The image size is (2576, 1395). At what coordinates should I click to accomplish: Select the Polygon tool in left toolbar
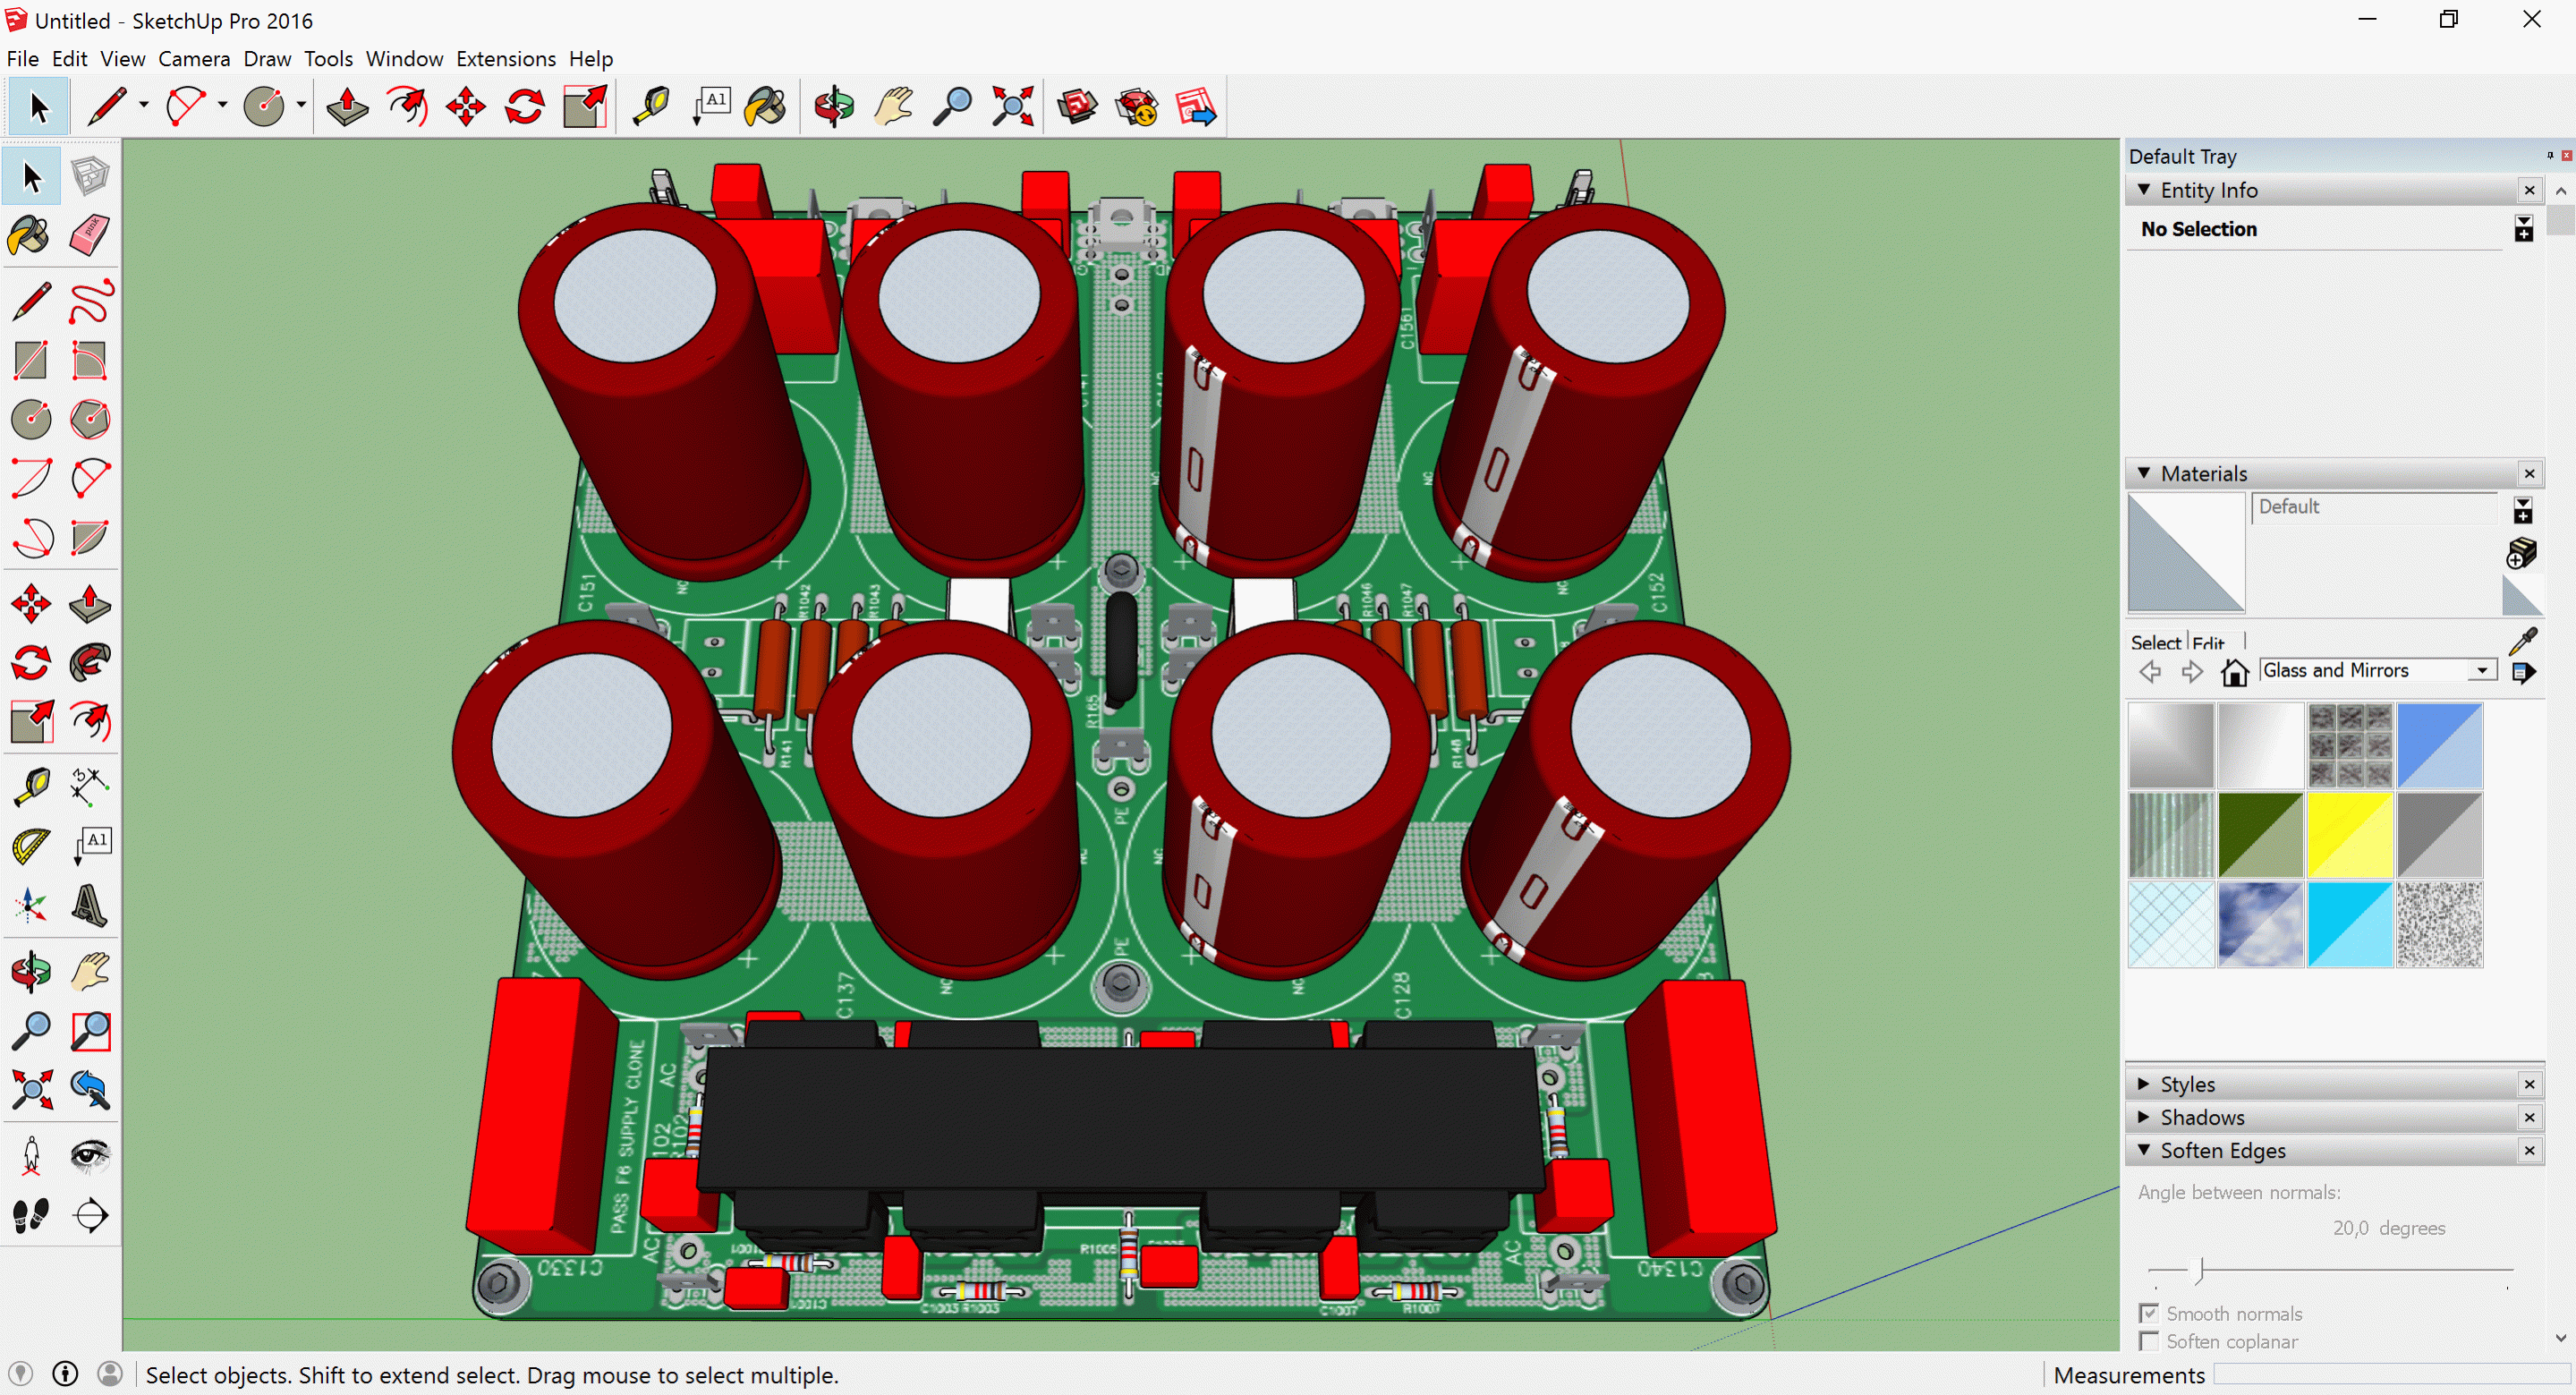pyautogui.click(x=90, y=419)
